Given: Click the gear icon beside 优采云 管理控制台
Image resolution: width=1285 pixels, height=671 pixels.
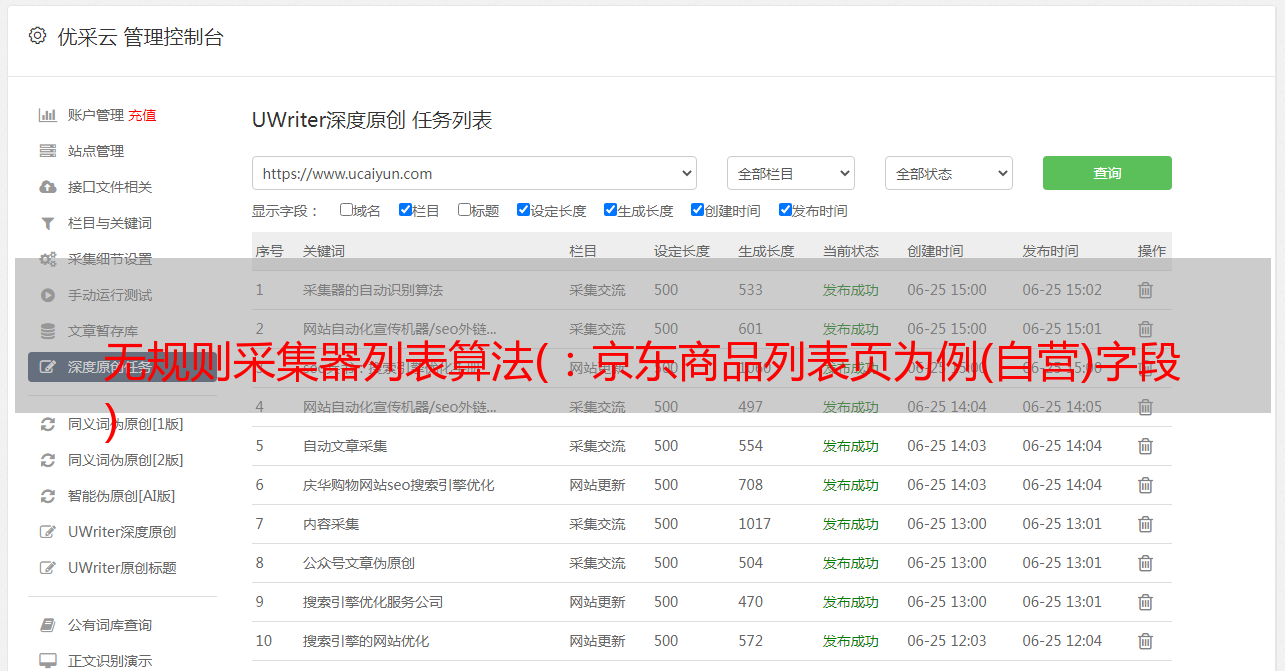Looking at the screenshot, I should (38, 36).
